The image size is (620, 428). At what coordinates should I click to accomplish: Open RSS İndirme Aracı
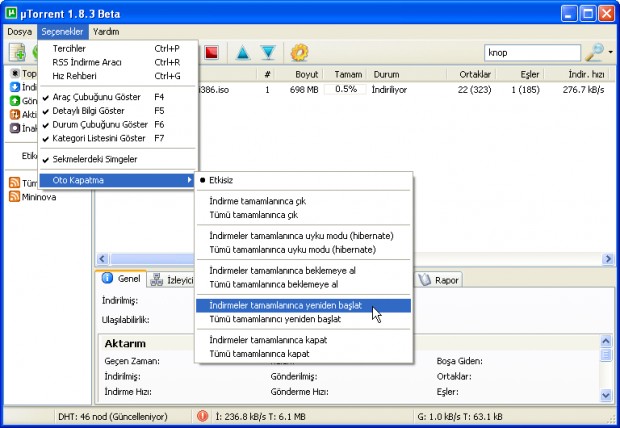pos(118,62)
